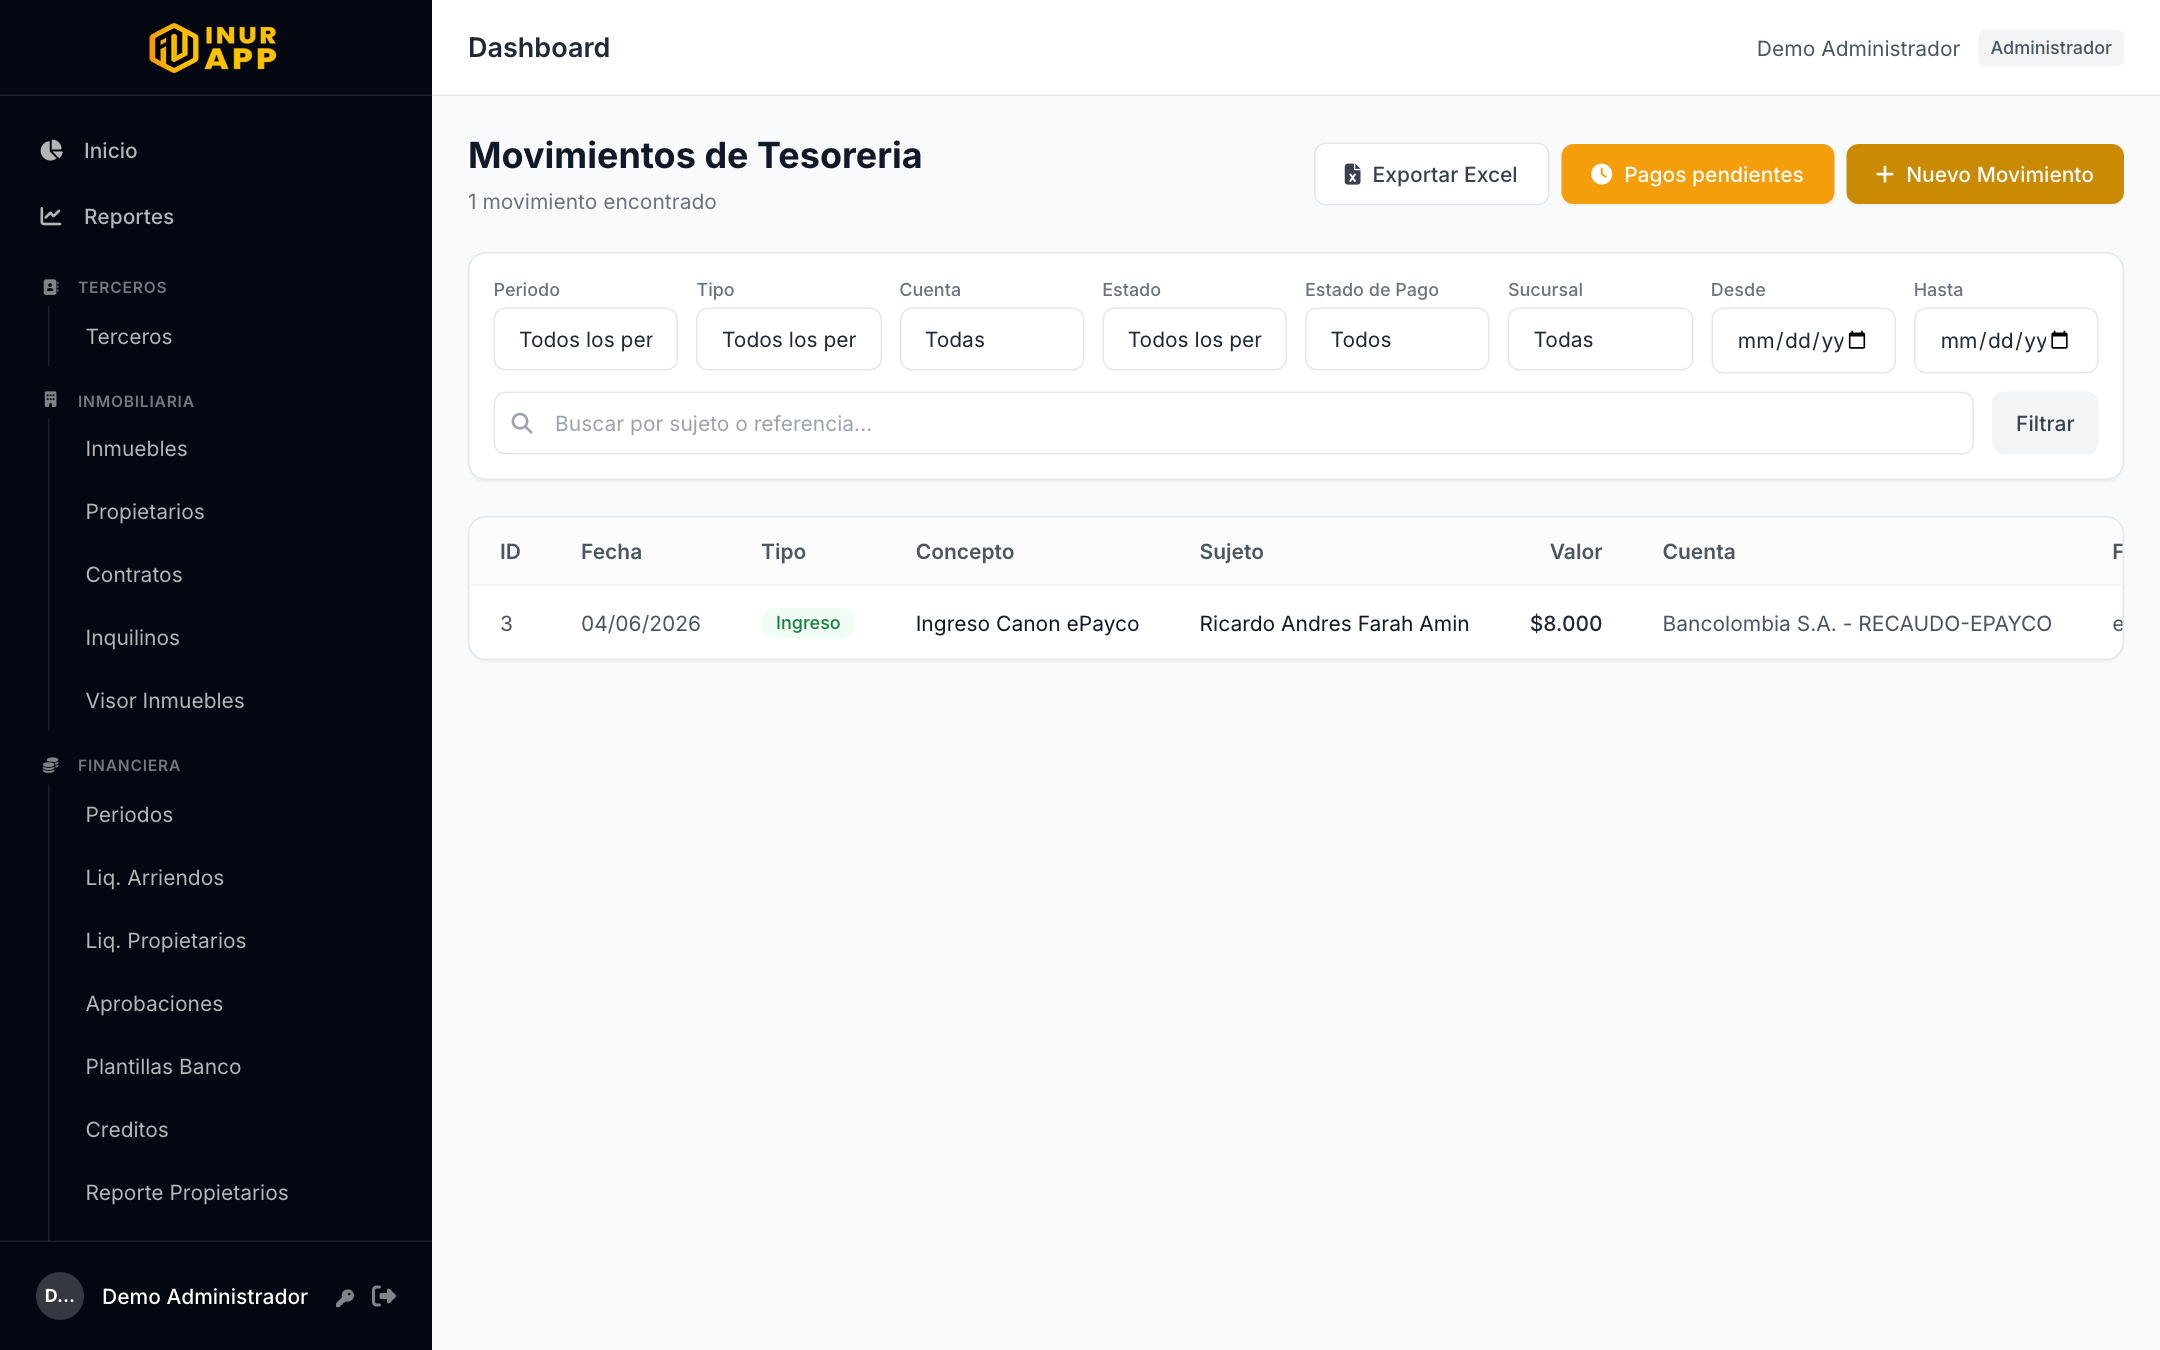This screenshot has width=2160, height=1350.
Task: Click the Exportar Excel button
Action: click(1431, 174)
